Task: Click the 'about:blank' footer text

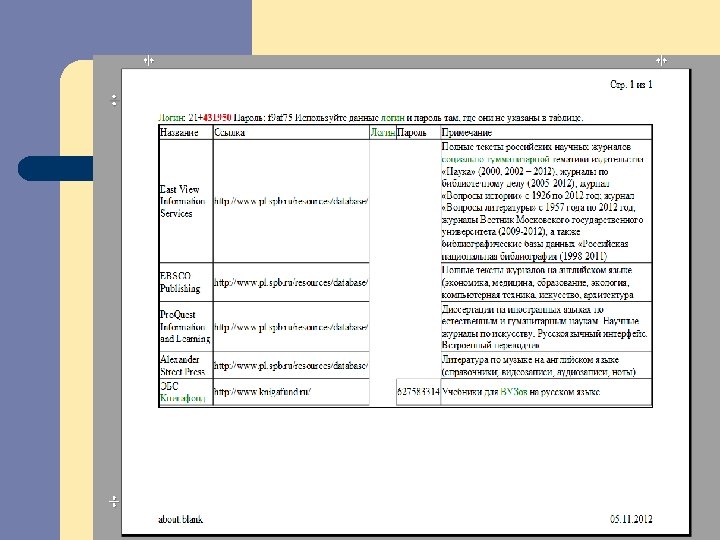Action: coord(180,519)
